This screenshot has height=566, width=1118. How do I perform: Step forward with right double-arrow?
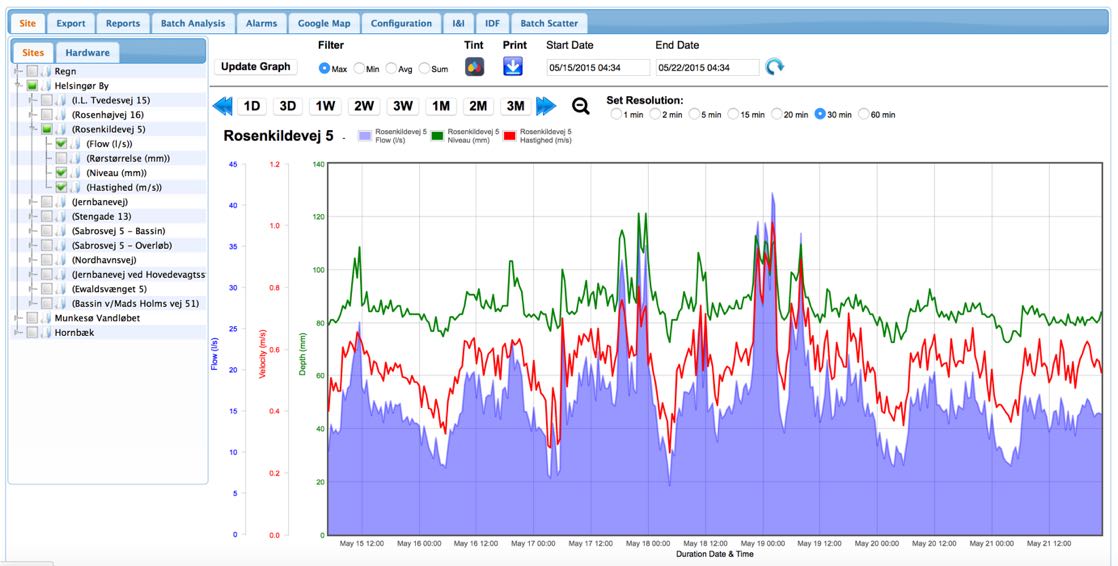coord(546,106)
